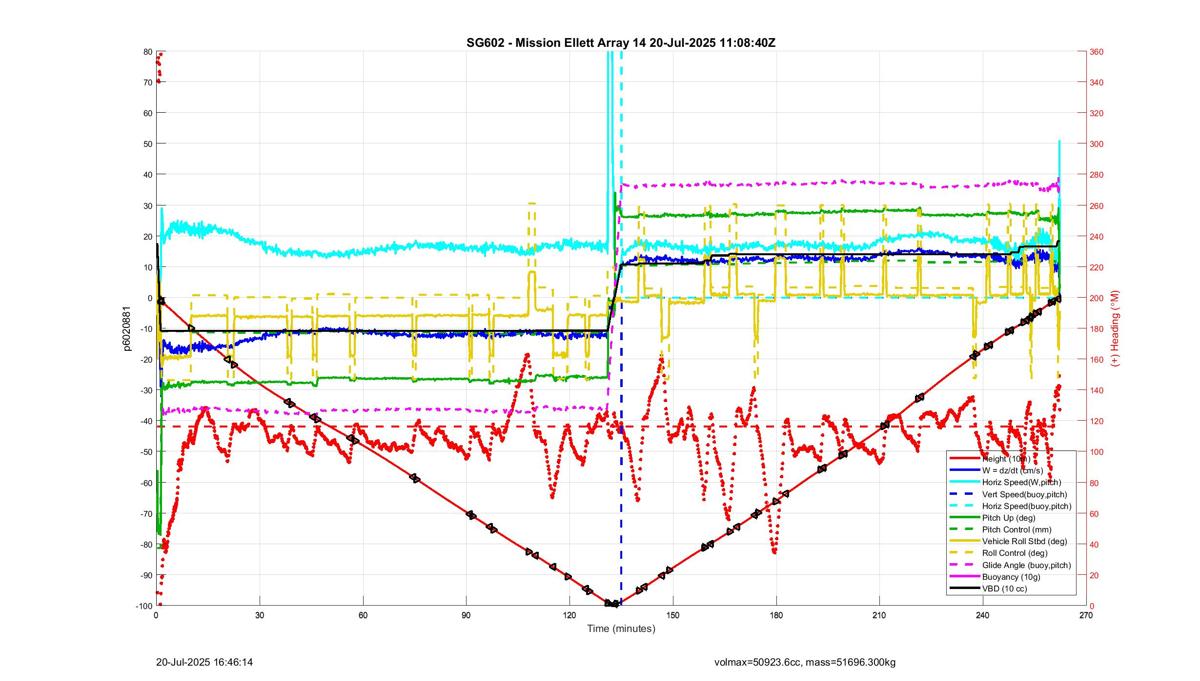
Task: Click the solid cyan line sample for Horiz Speed(W,pitch)
Action: (963, 482)
